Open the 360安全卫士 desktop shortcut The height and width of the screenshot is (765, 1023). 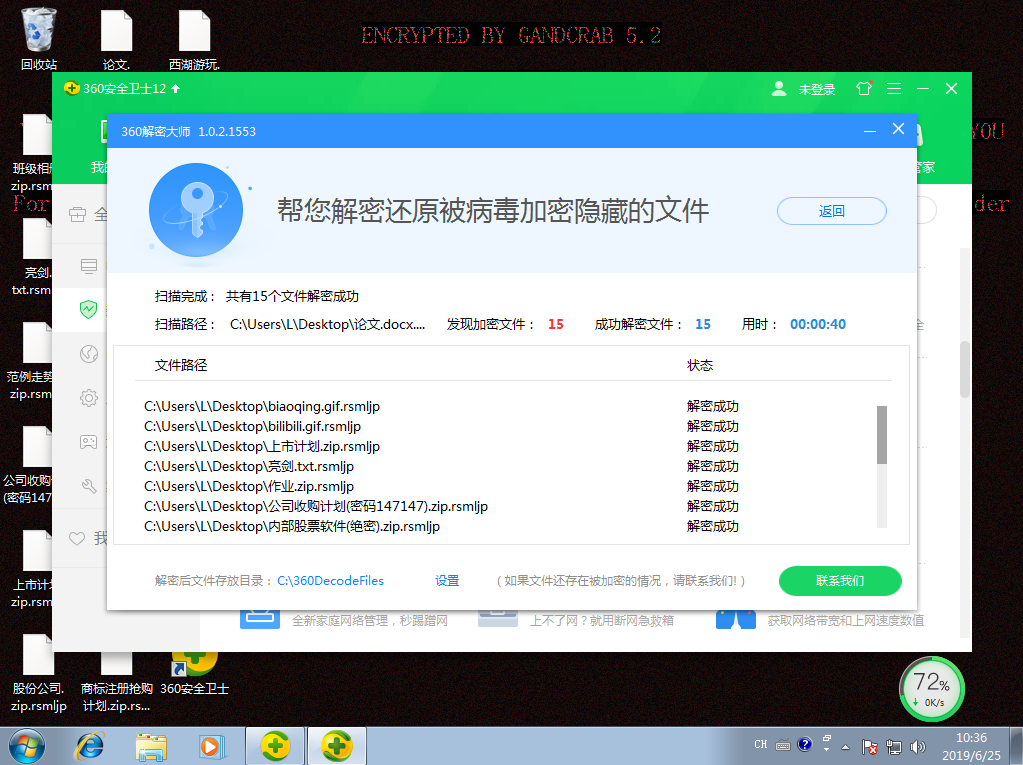tap(194, 673)
